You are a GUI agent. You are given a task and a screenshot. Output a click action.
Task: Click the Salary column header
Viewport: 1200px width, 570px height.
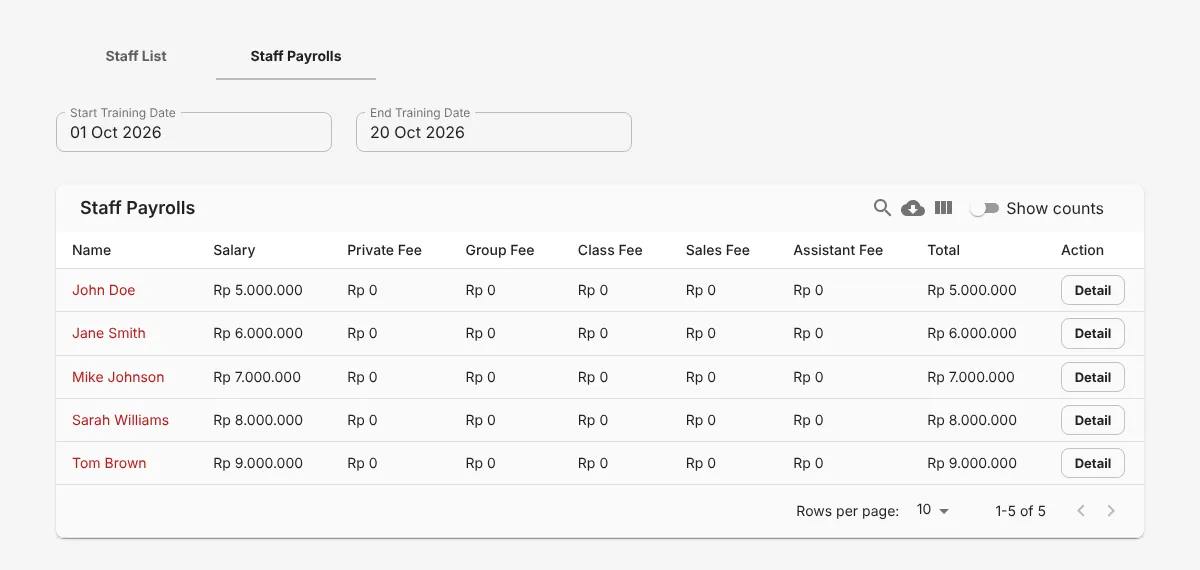point(234,250)
